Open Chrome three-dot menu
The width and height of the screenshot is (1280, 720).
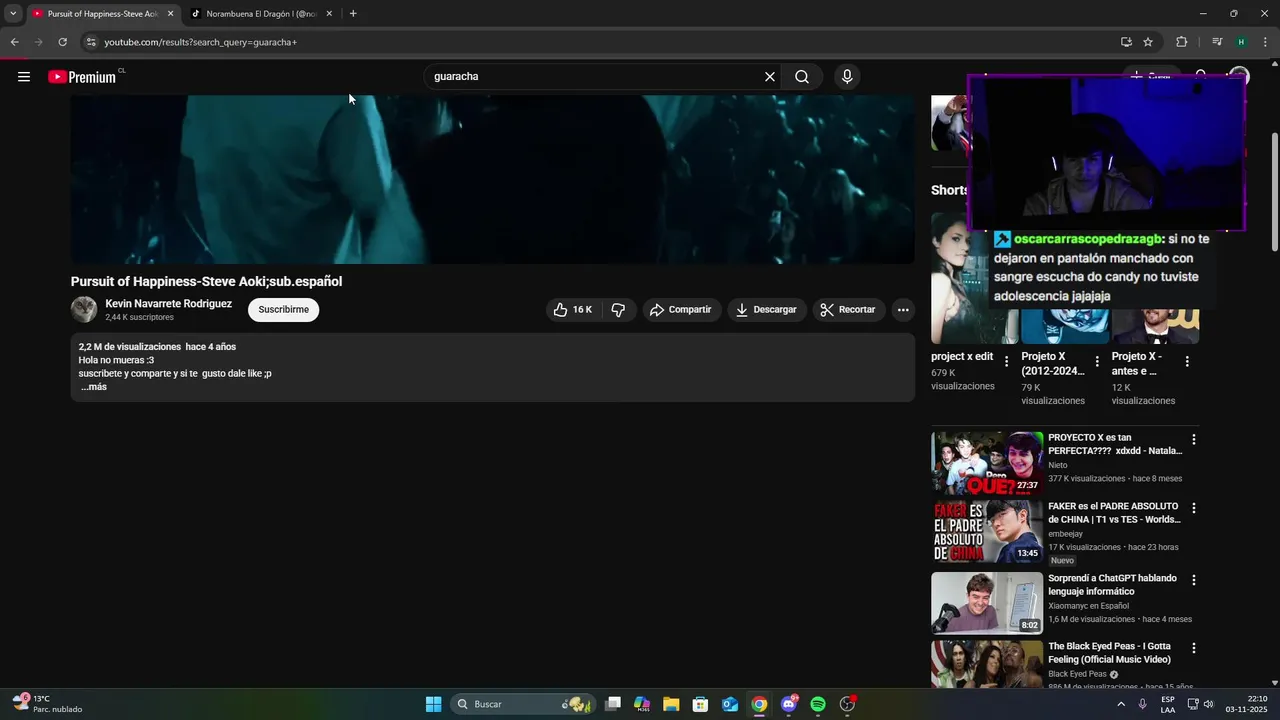click(1265, 42)
